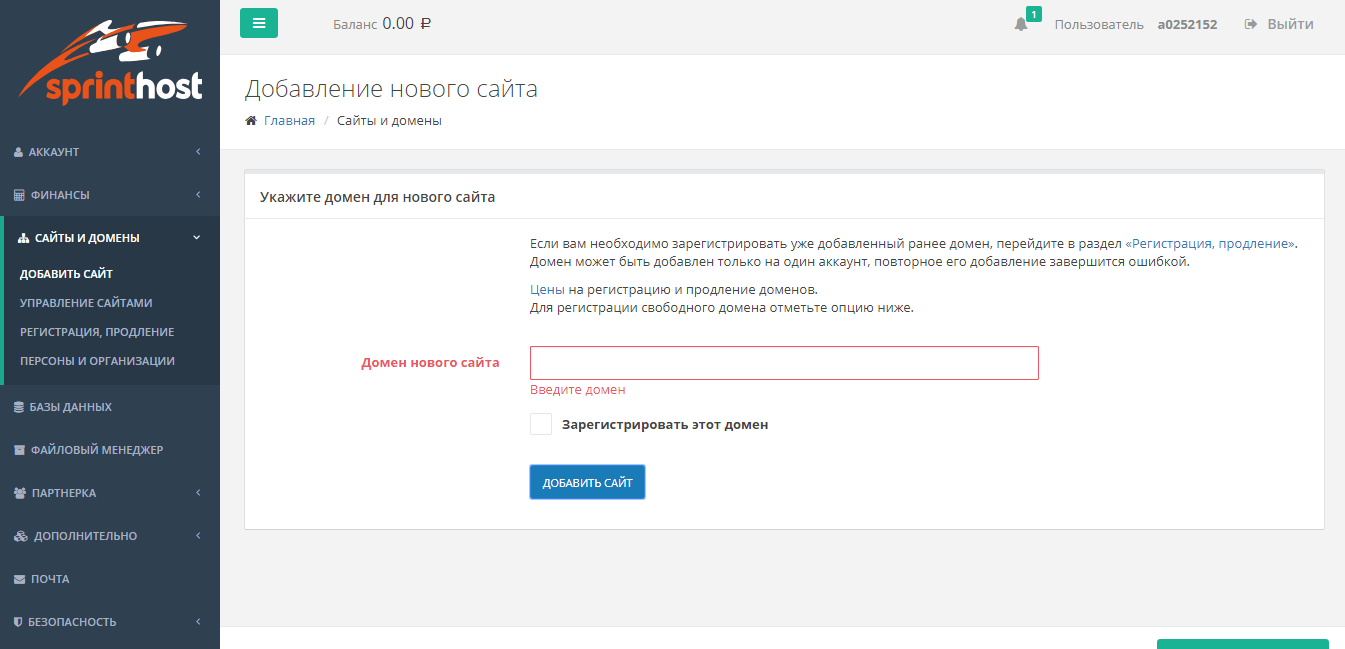Select Управление сайтами submenu item
1345x649 pixels.
point(86,303)
